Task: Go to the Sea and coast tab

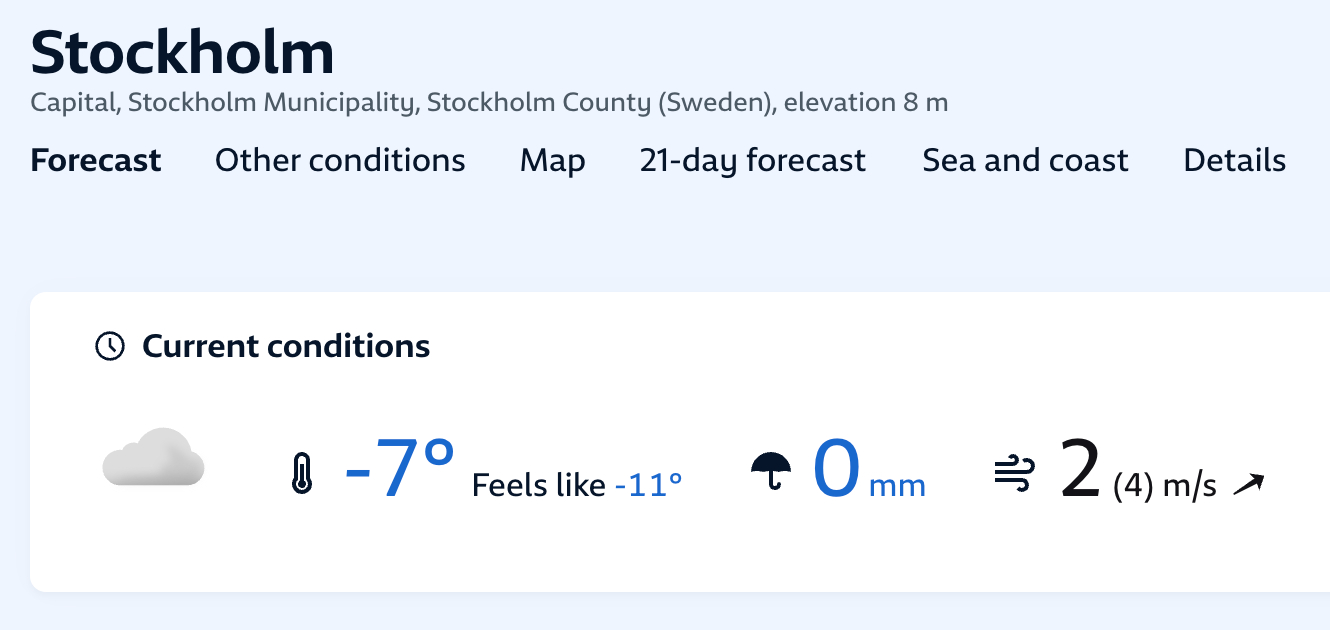Action: click(1025, 160)
